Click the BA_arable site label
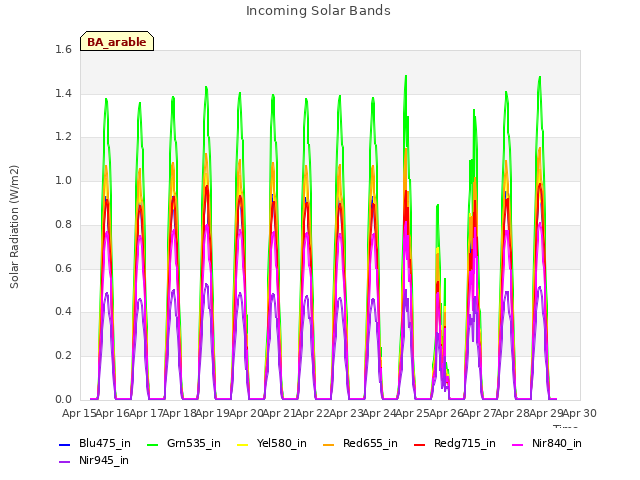640x480 pixels. click(x=117, y=42)
